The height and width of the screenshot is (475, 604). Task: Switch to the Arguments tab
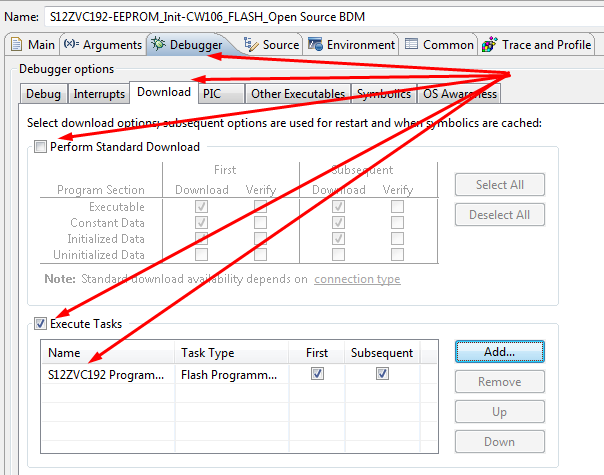[x=103, y=45]
